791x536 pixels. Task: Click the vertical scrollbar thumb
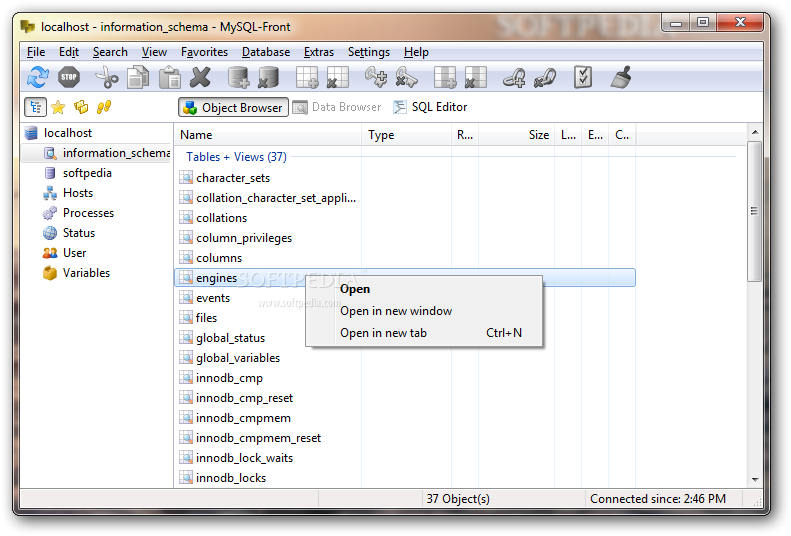click(755, 211)
